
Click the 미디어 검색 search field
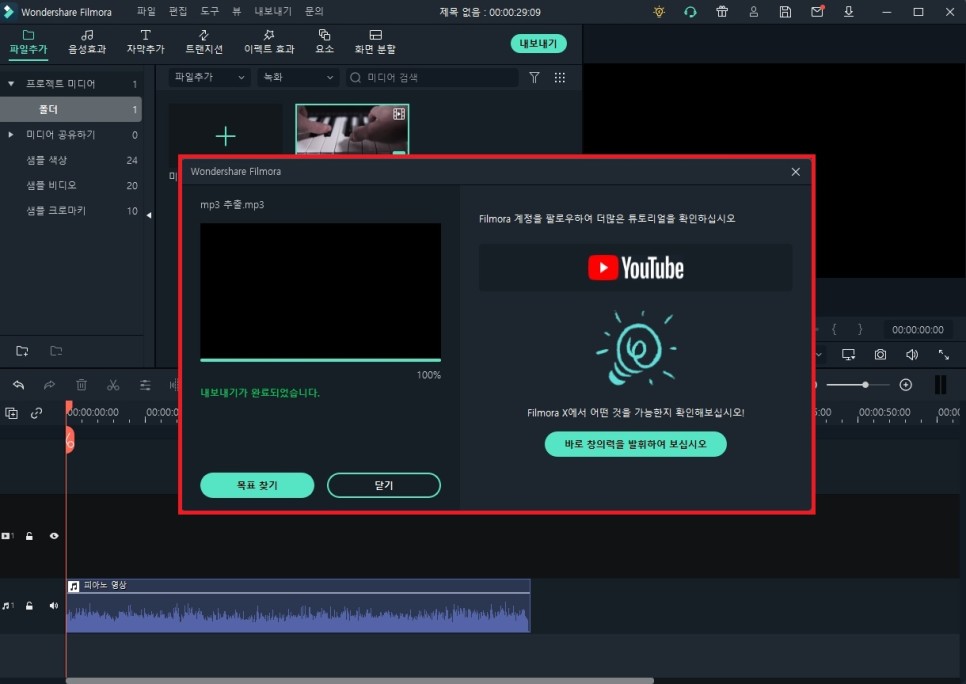[432, 77]
